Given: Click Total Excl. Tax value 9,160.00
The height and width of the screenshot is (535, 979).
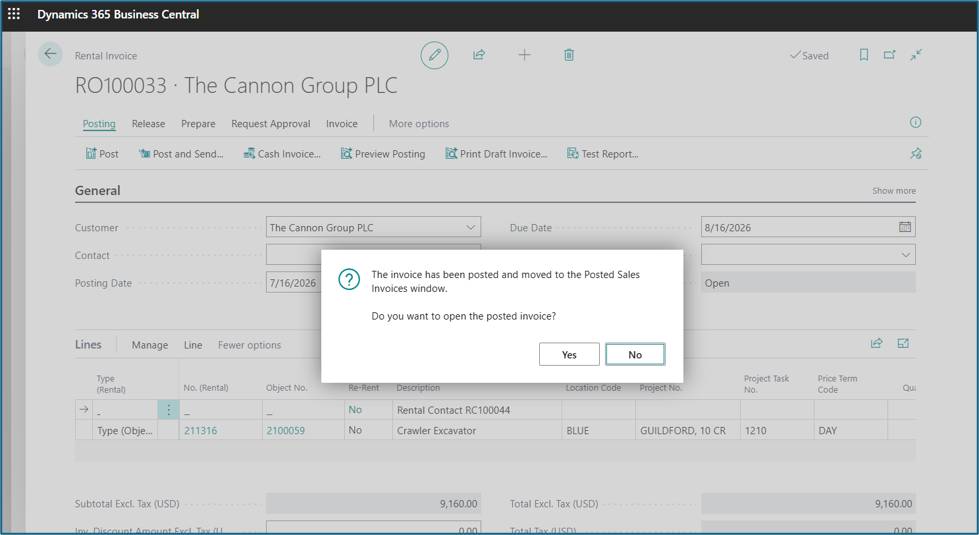Looking at the screenshot, I should pos(808,503).
